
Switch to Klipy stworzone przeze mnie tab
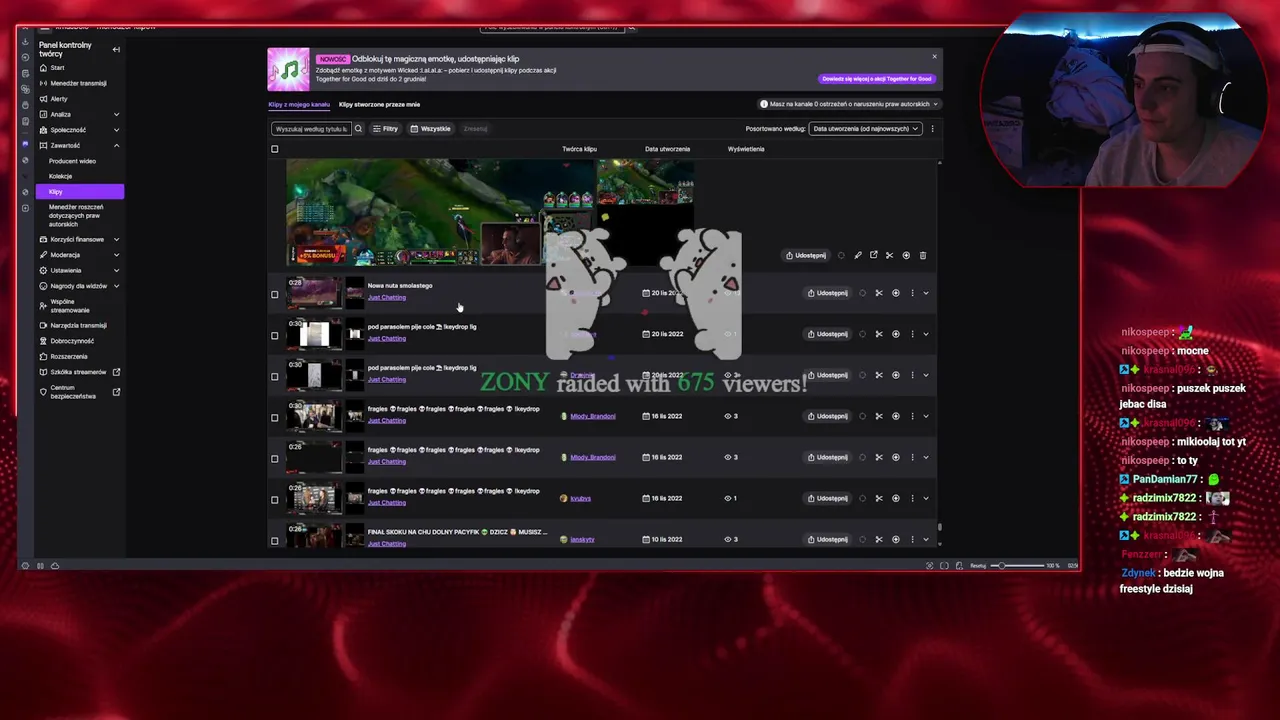379,104
